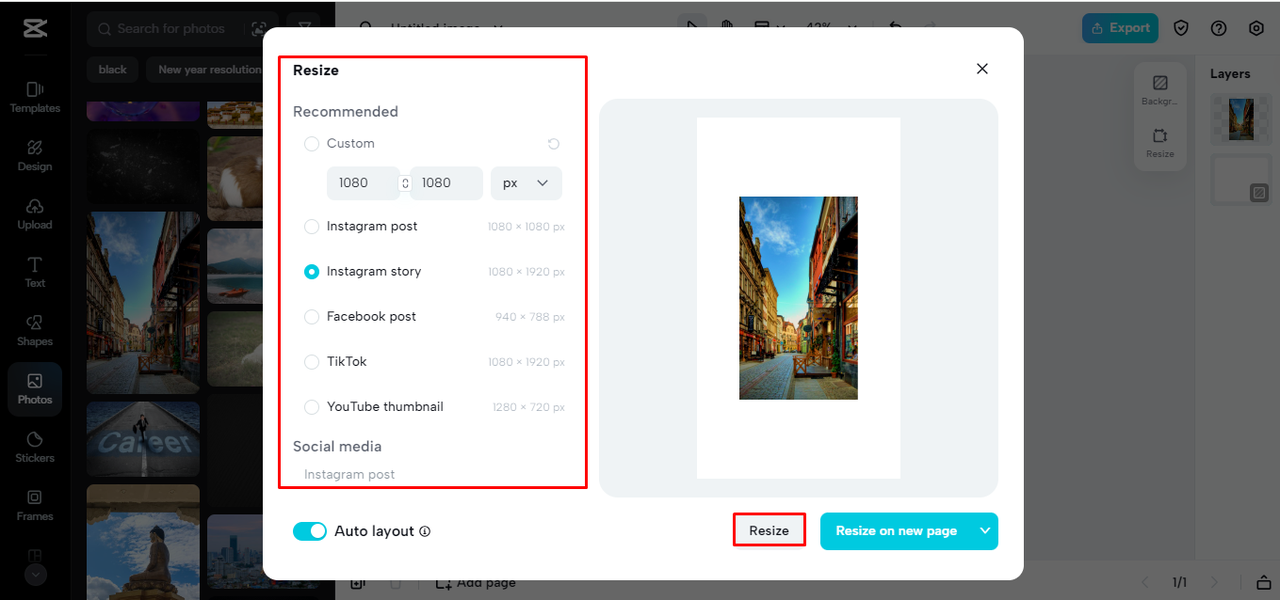Choose the old town street photo thumbnail

click(x=143, y=302)
